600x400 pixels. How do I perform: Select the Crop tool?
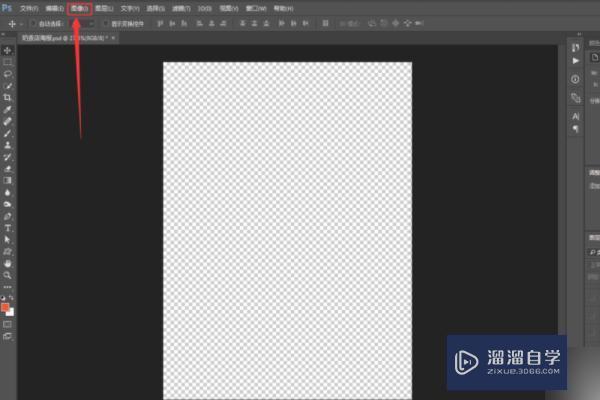[7, 98]
